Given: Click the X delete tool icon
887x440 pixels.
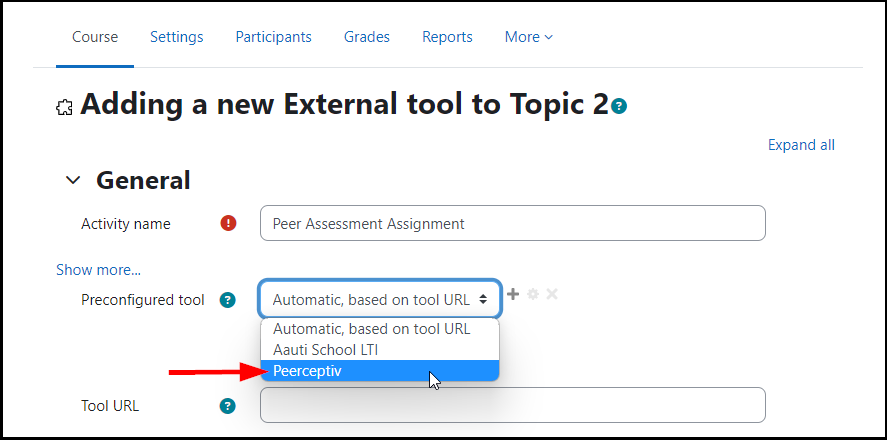Looking at the screenshot, I should click(x=552, y=294).
